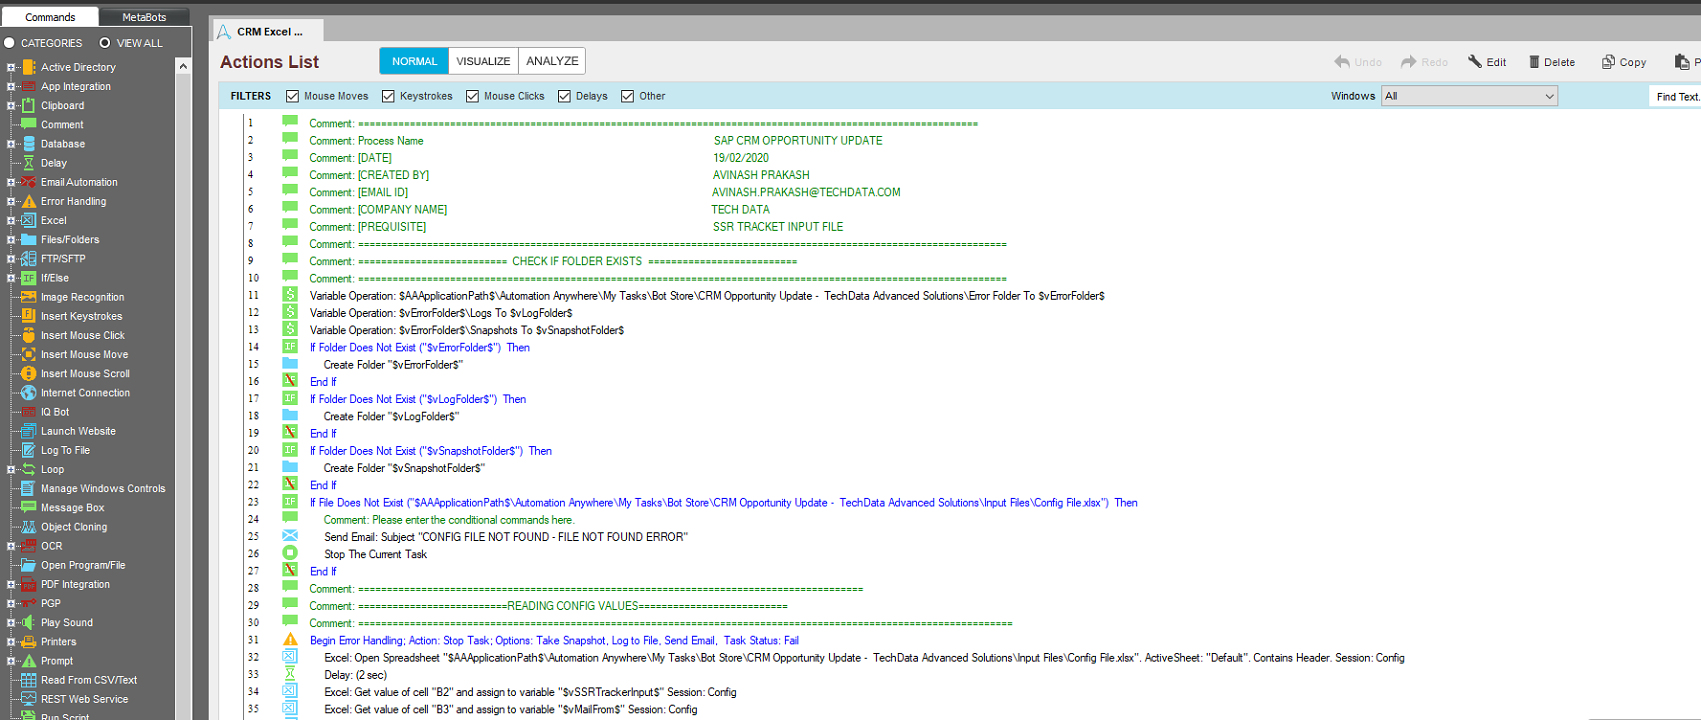Click the Excel command icon in sidebar
This screenshot has height=720, width=1701.
tap(29, 220)
